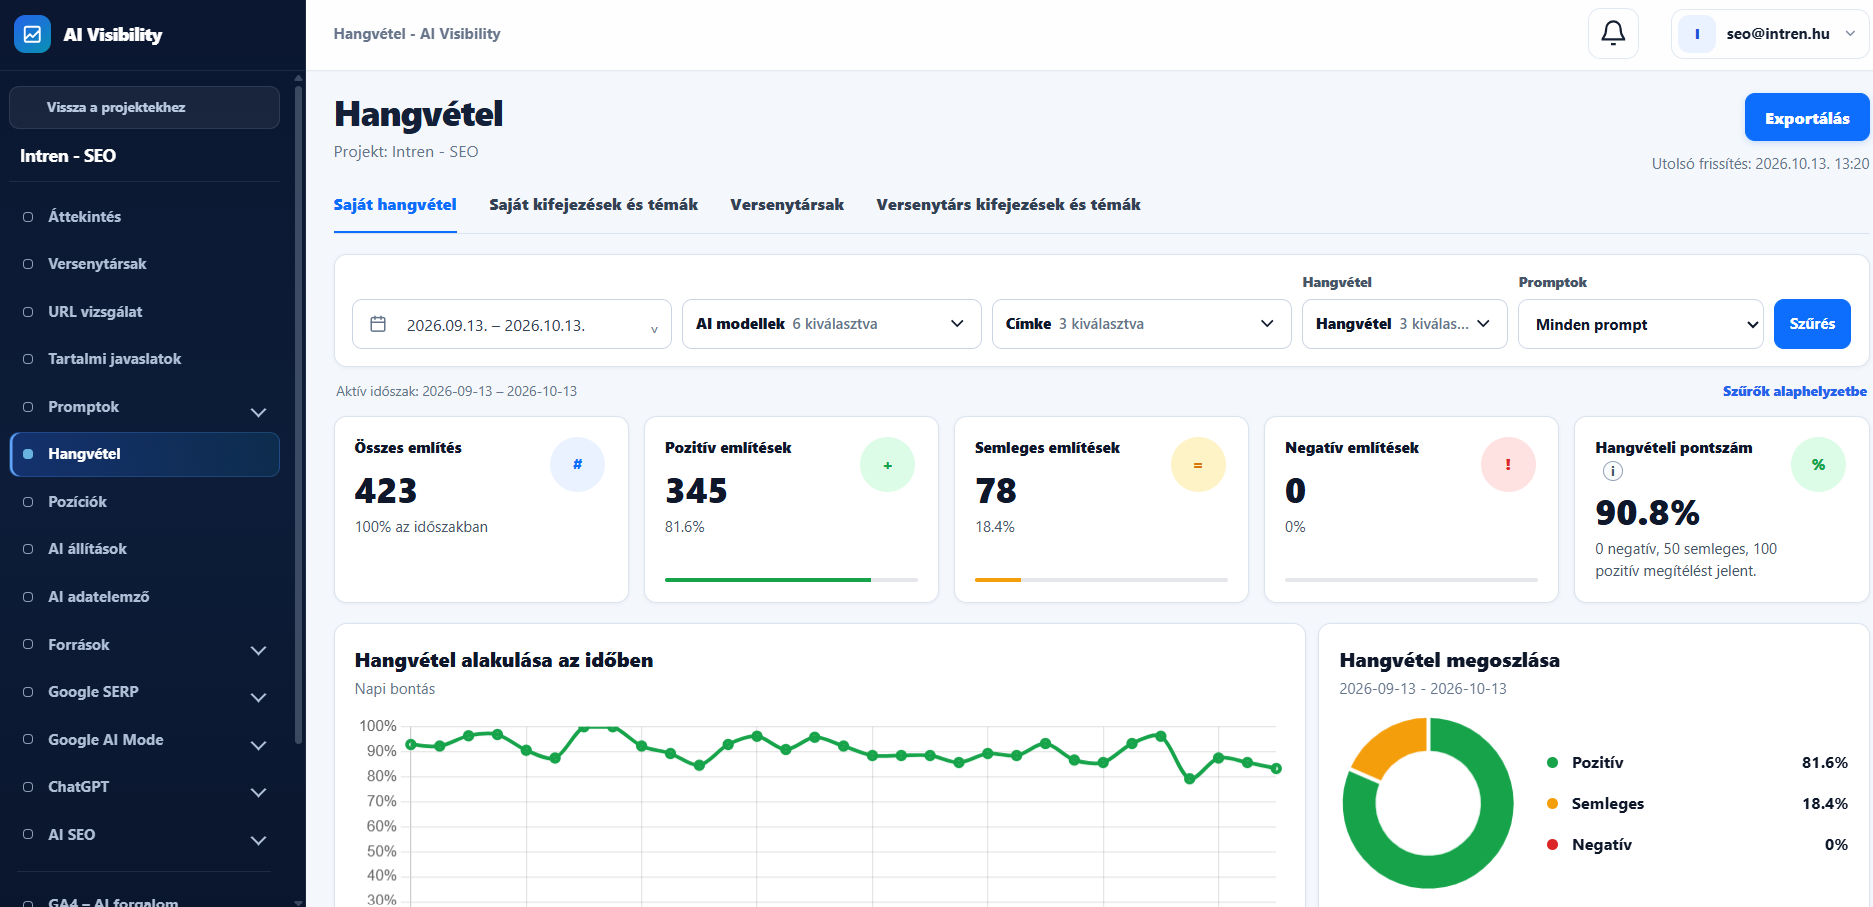Click the info icon under Hangvételi pontszám
The height and width of the screenshot is (907, 1873).
click(x=1613, y=471)
